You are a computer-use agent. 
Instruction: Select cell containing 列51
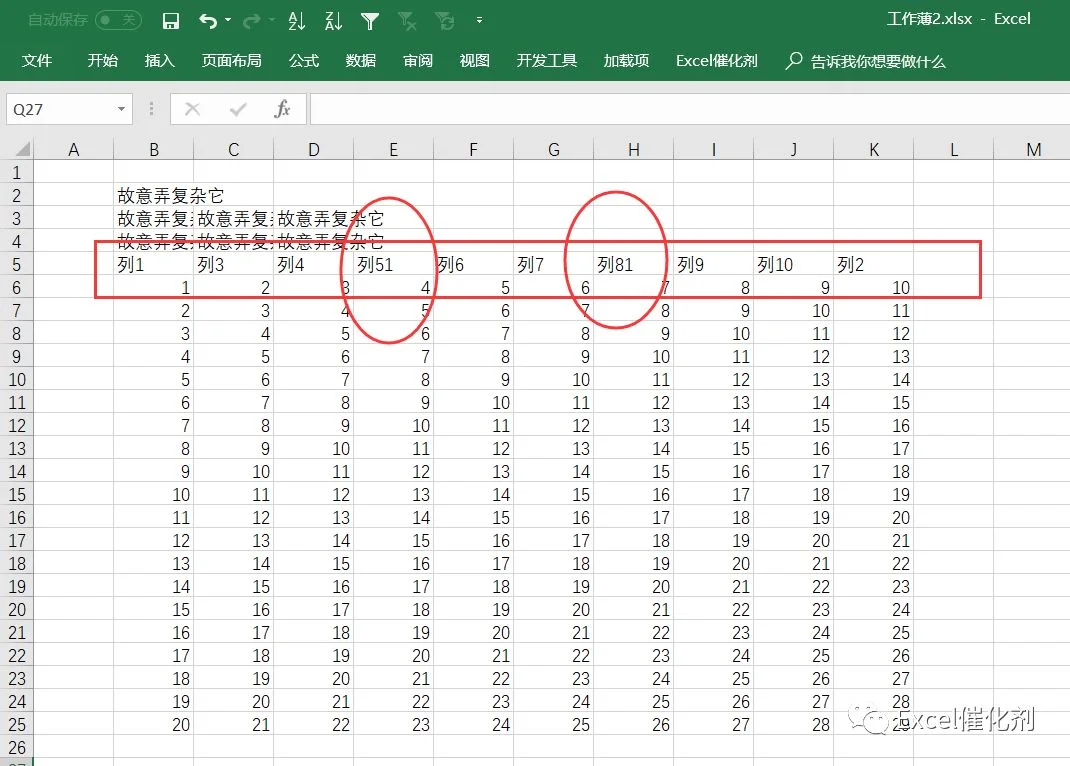coord(393,265)
